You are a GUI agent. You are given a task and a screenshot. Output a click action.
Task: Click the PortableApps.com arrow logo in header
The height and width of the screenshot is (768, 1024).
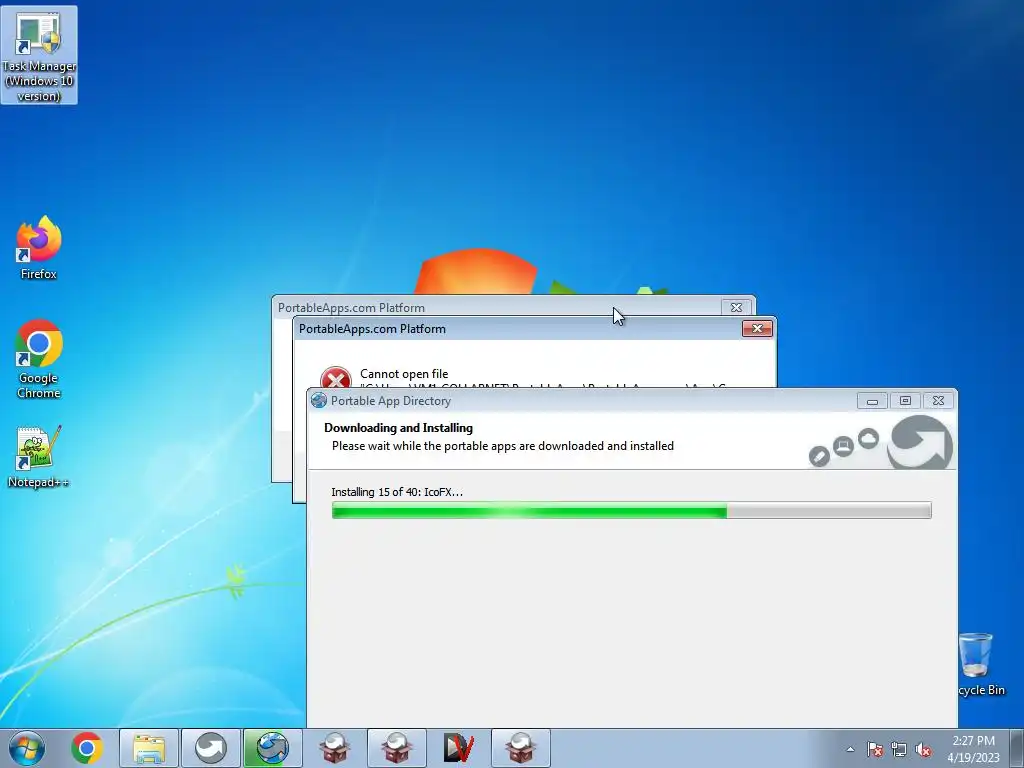[x=921, y=442]
